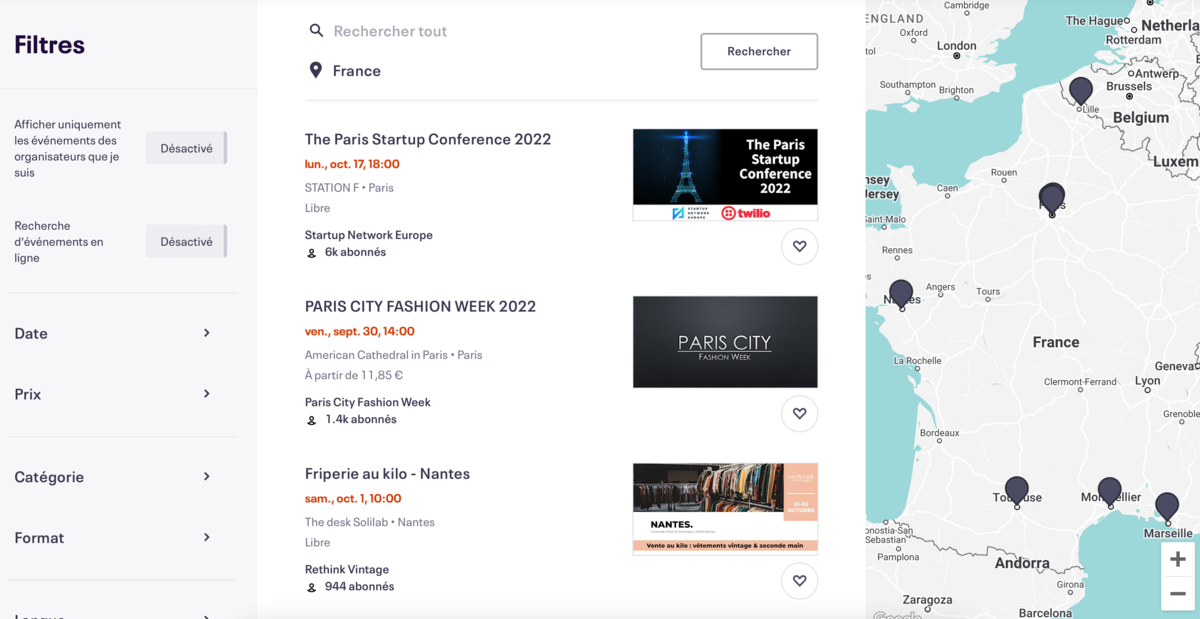
Task: Click price À partir de 11,85 €
Action: point(354,375)
